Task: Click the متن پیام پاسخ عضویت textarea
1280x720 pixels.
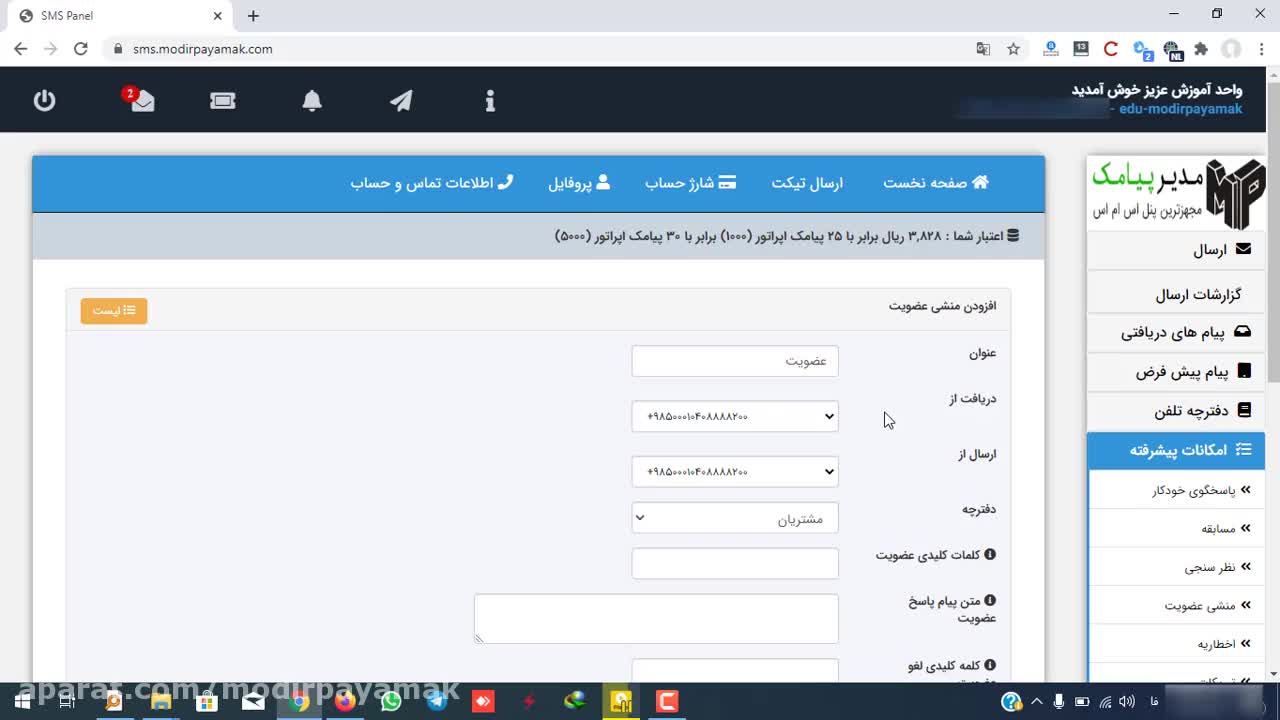Action: pos(656,619)
